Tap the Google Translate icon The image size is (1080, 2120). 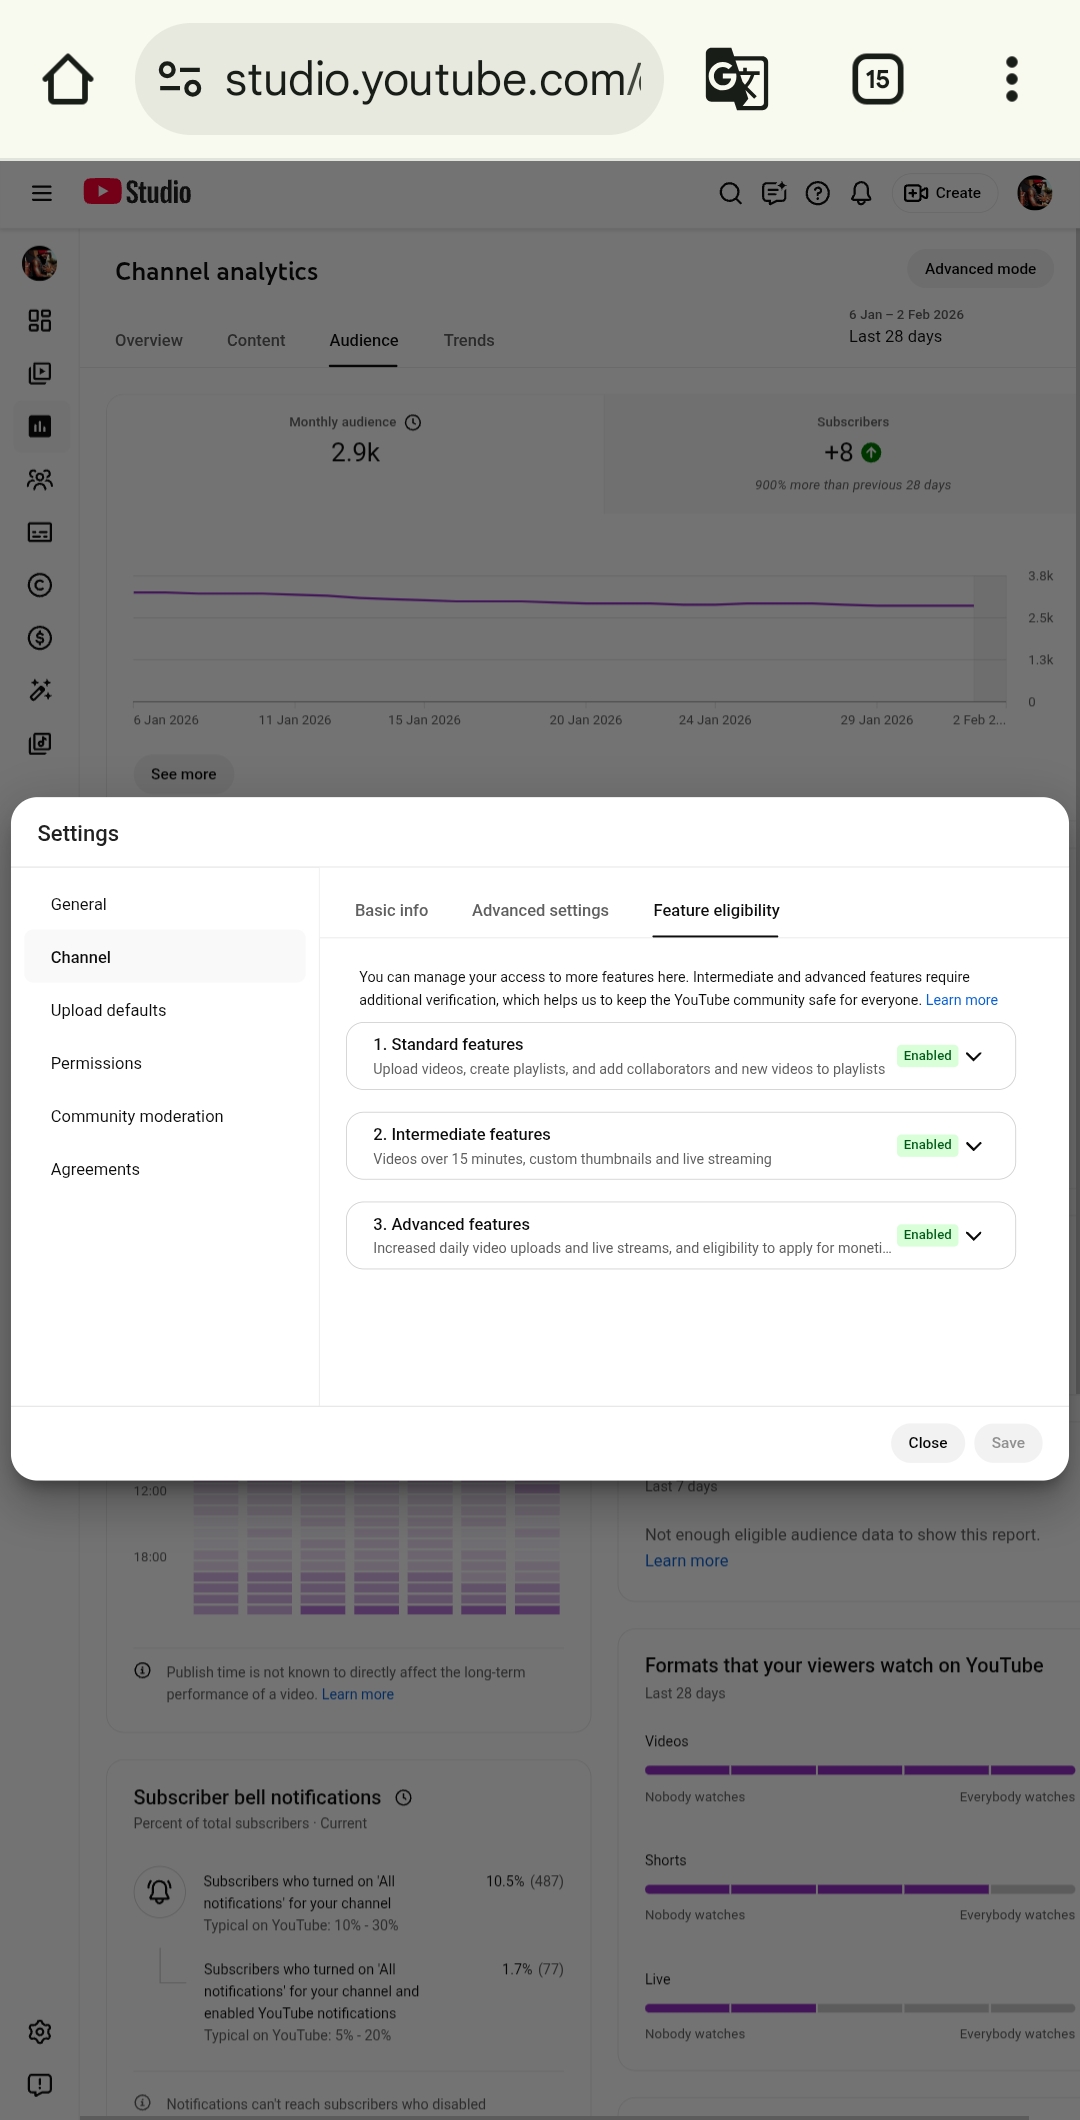[x=737, y=79]
